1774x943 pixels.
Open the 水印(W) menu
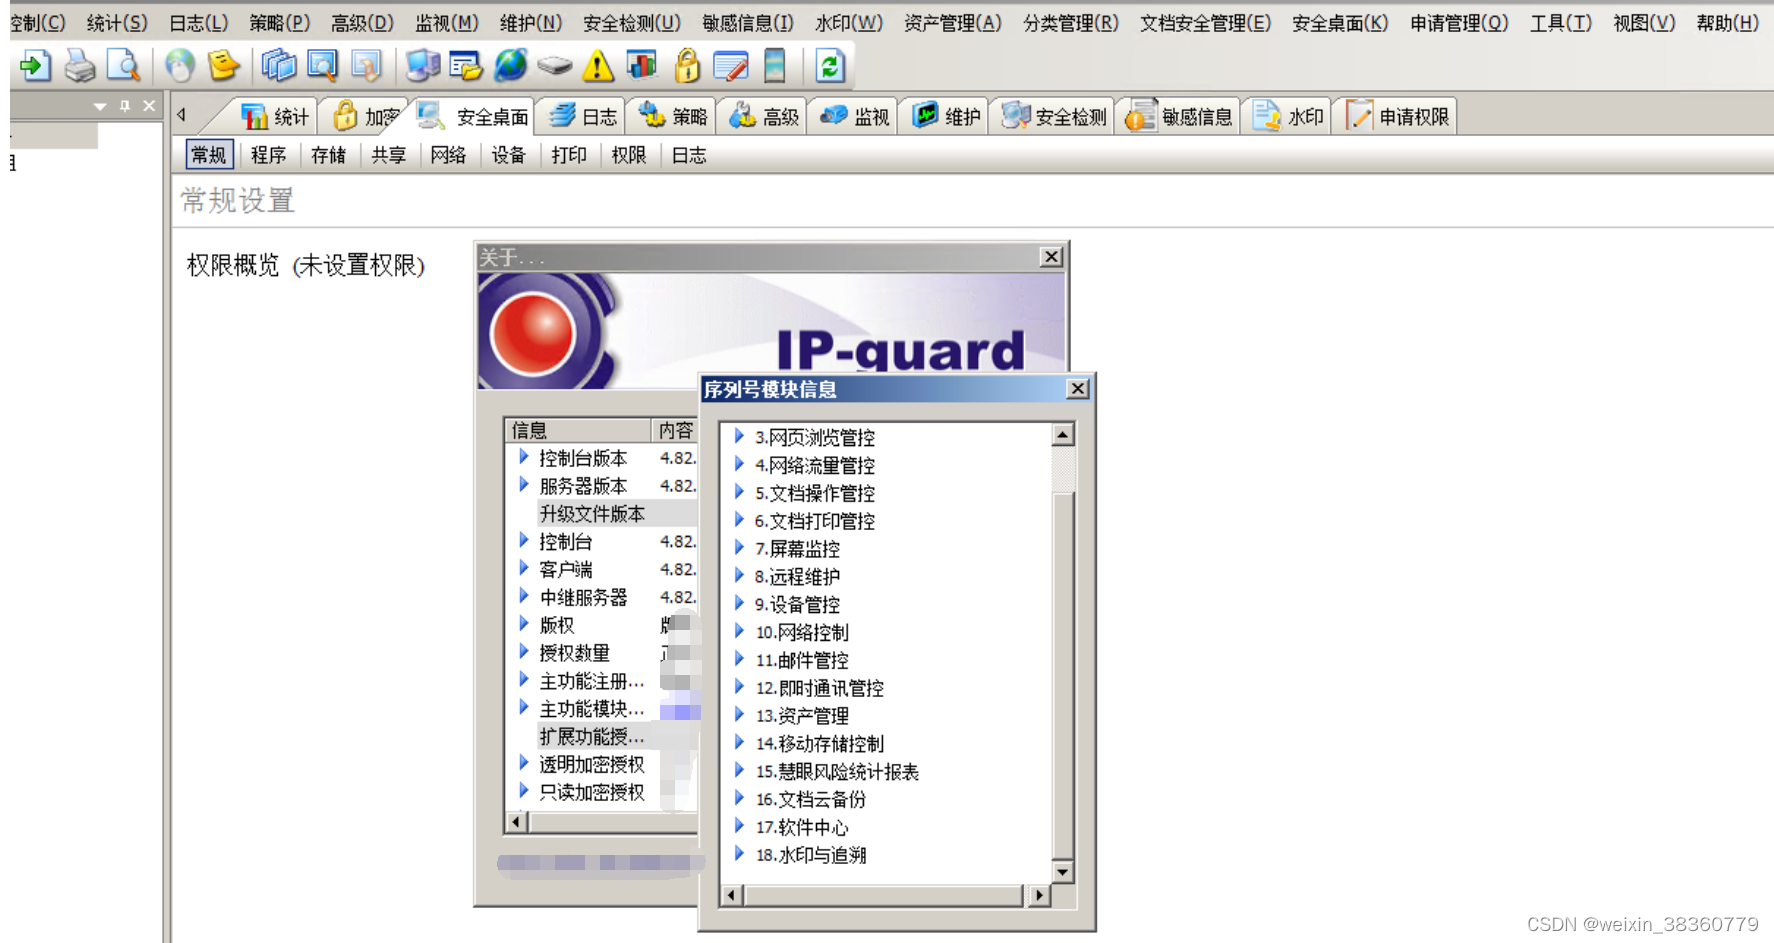(849, 21)
